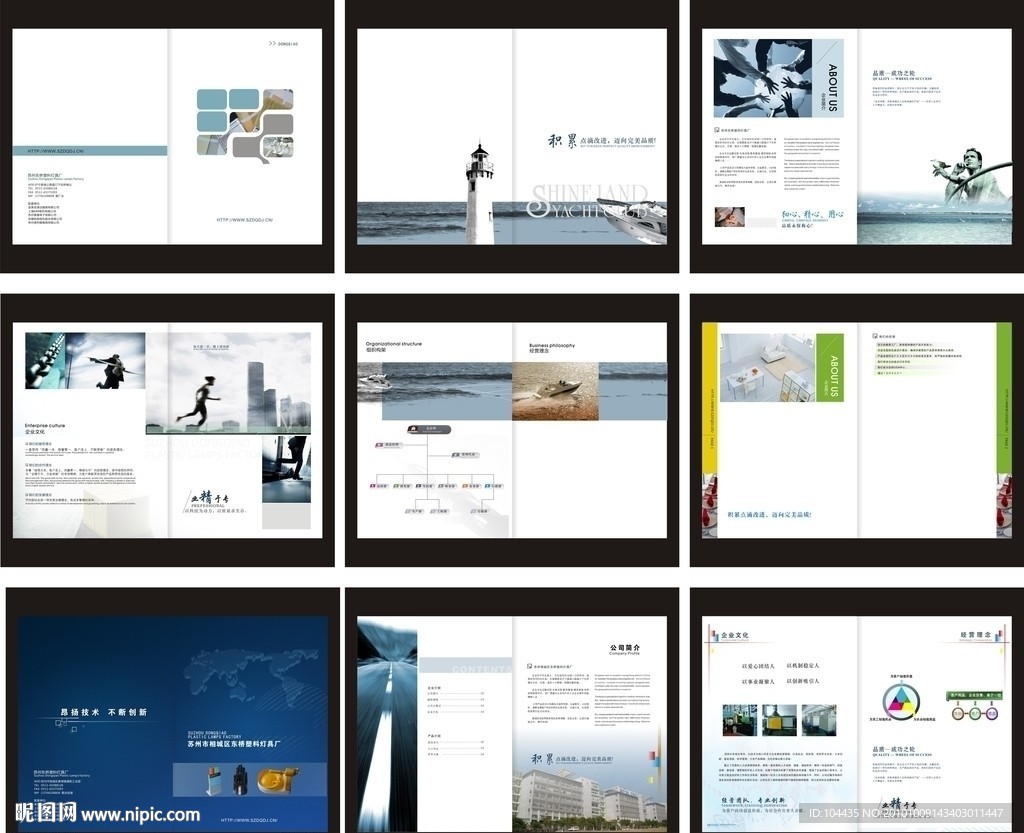Click the purple circle in the three-circle chain

click(x=992, y=714)
